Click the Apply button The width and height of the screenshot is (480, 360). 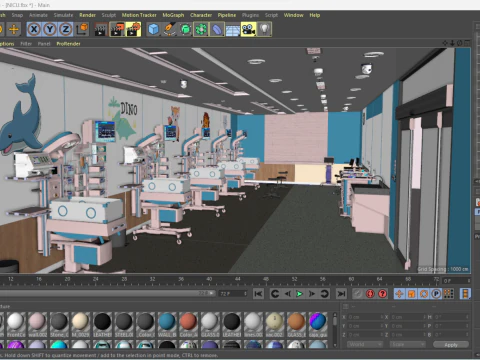(451, 345)
